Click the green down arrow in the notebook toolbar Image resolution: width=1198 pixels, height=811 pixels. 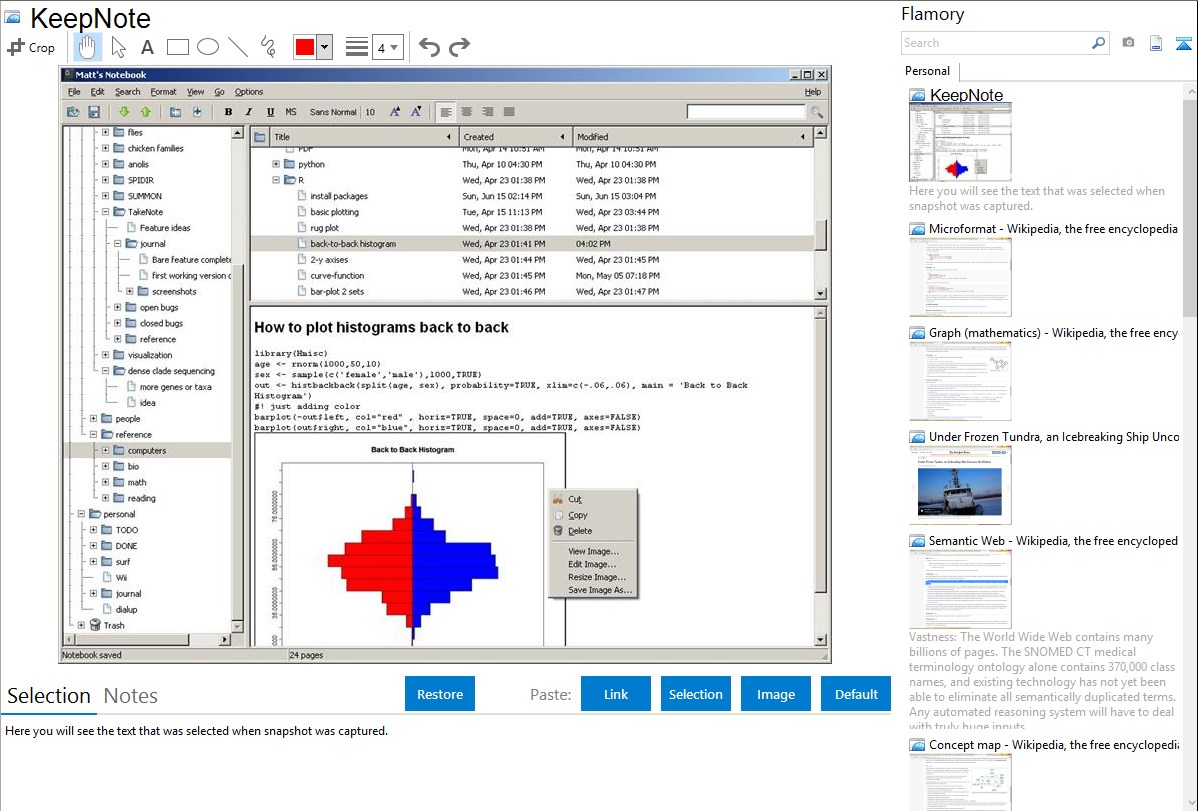coord(124,112)
